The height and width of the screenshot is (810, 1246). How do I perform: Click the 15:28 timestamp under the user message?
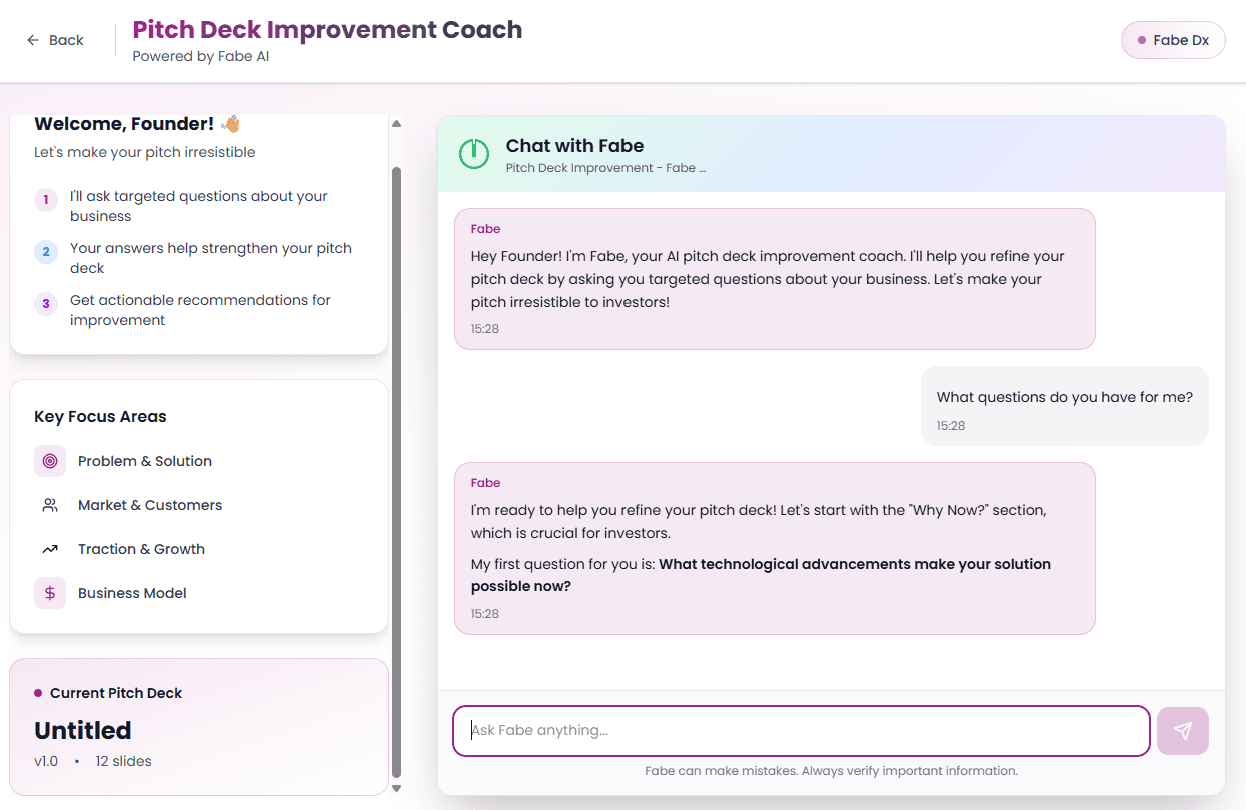click(951, 426)
